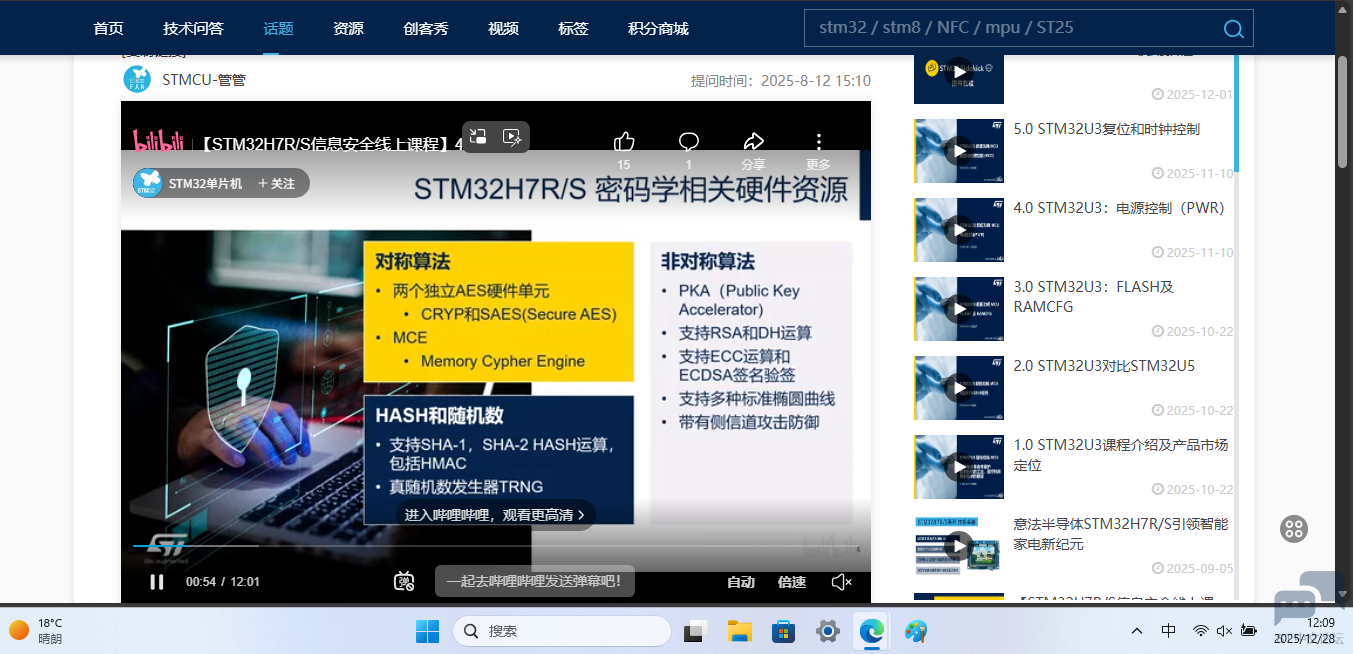Open 2.0 STM32U3对比STM32U5 link

pos(1104,366)
